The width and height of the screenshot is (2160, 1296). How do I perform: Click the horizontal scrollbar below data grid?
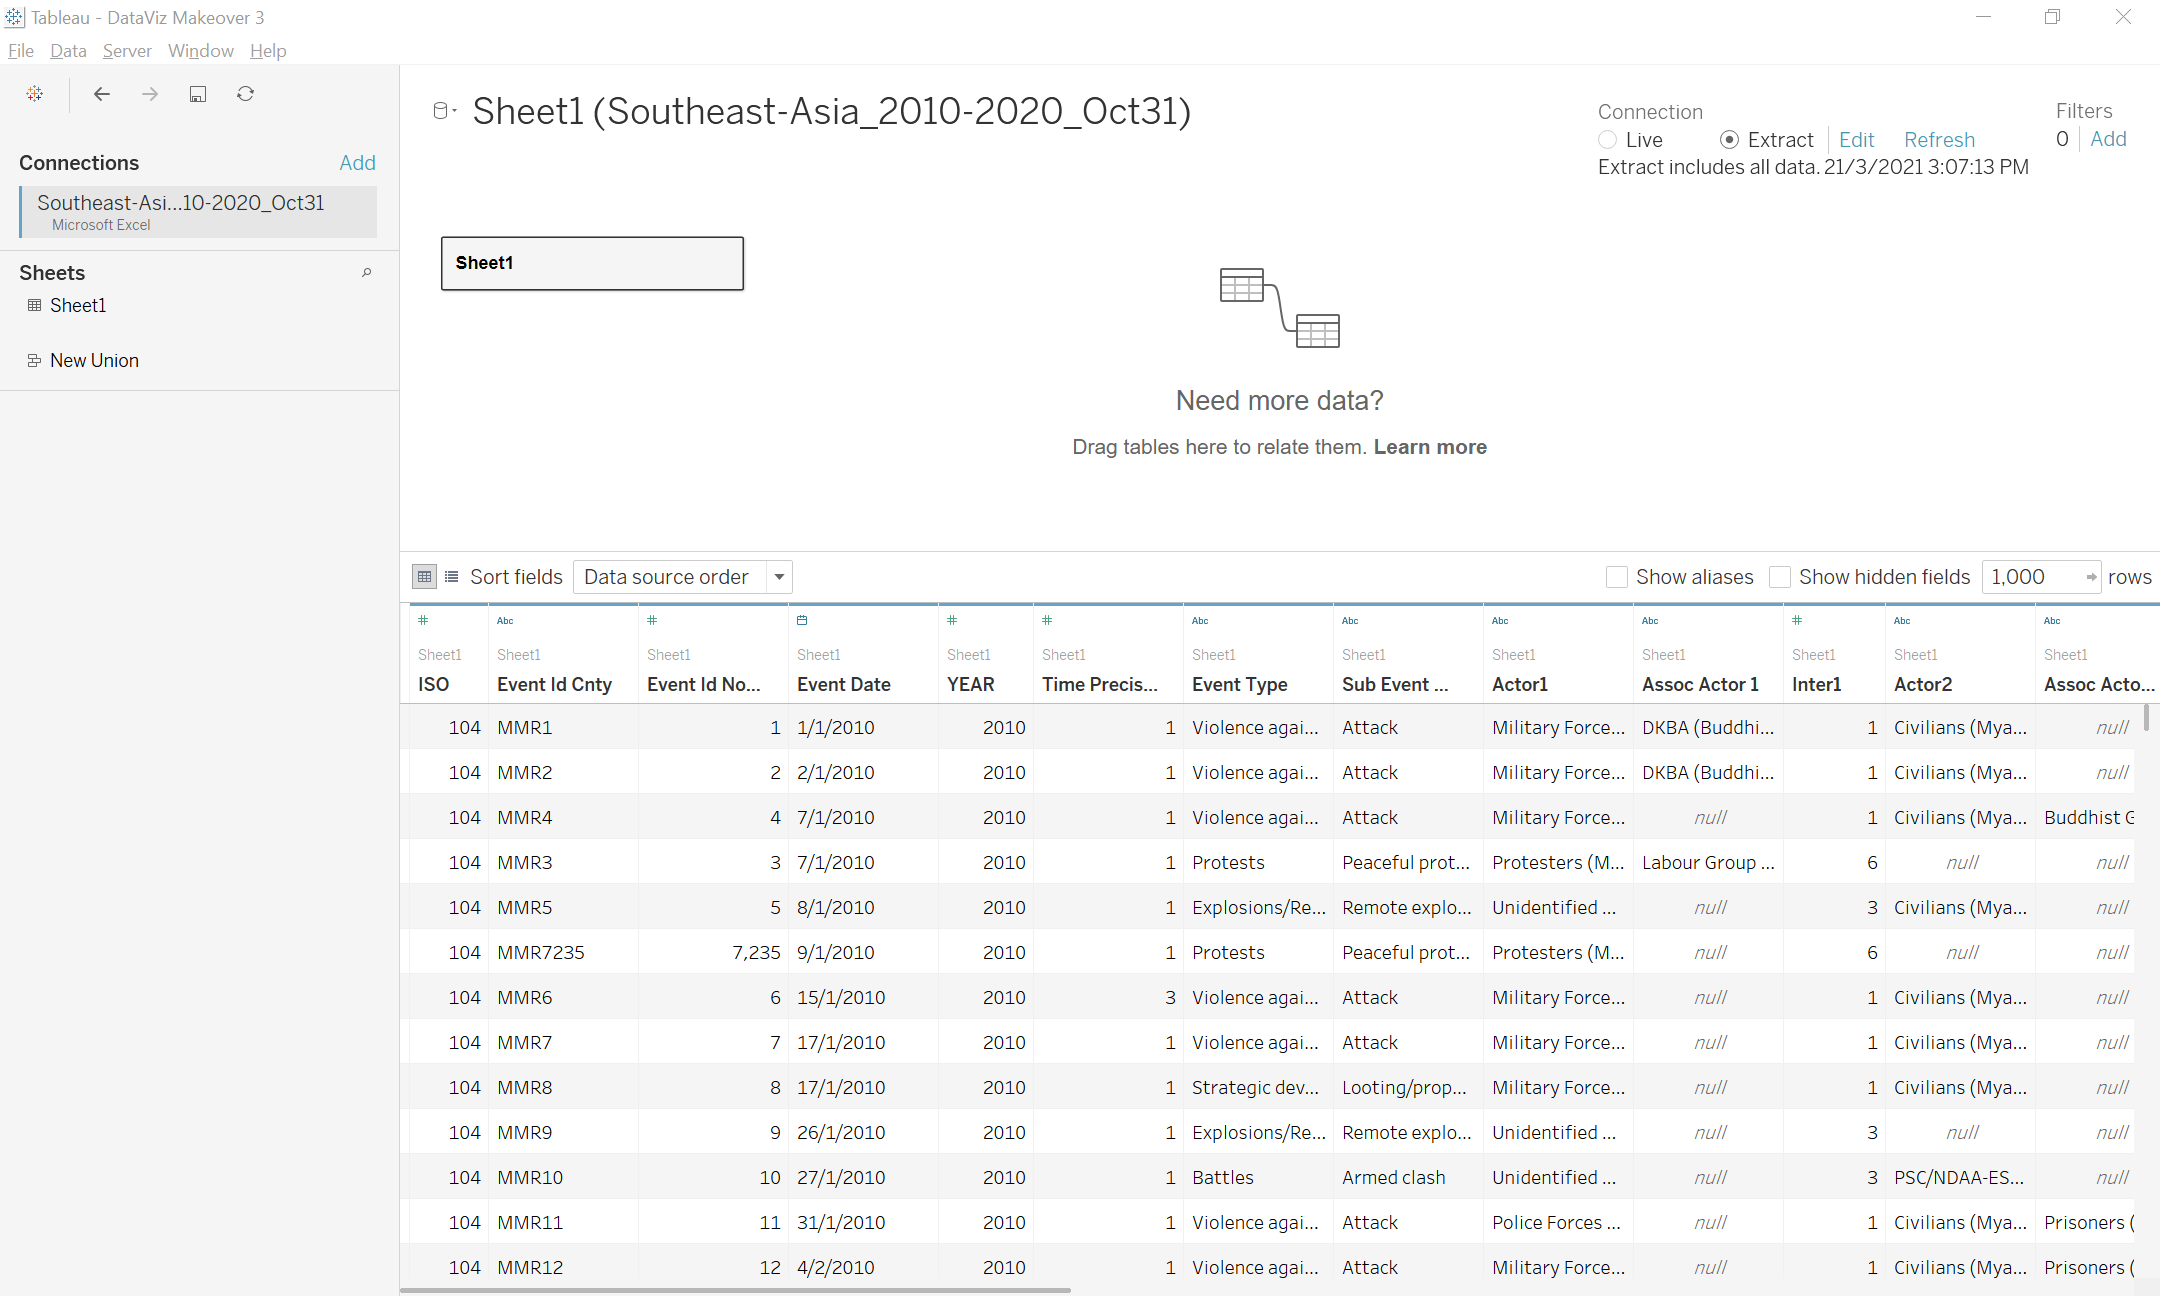coord(735,1290)
